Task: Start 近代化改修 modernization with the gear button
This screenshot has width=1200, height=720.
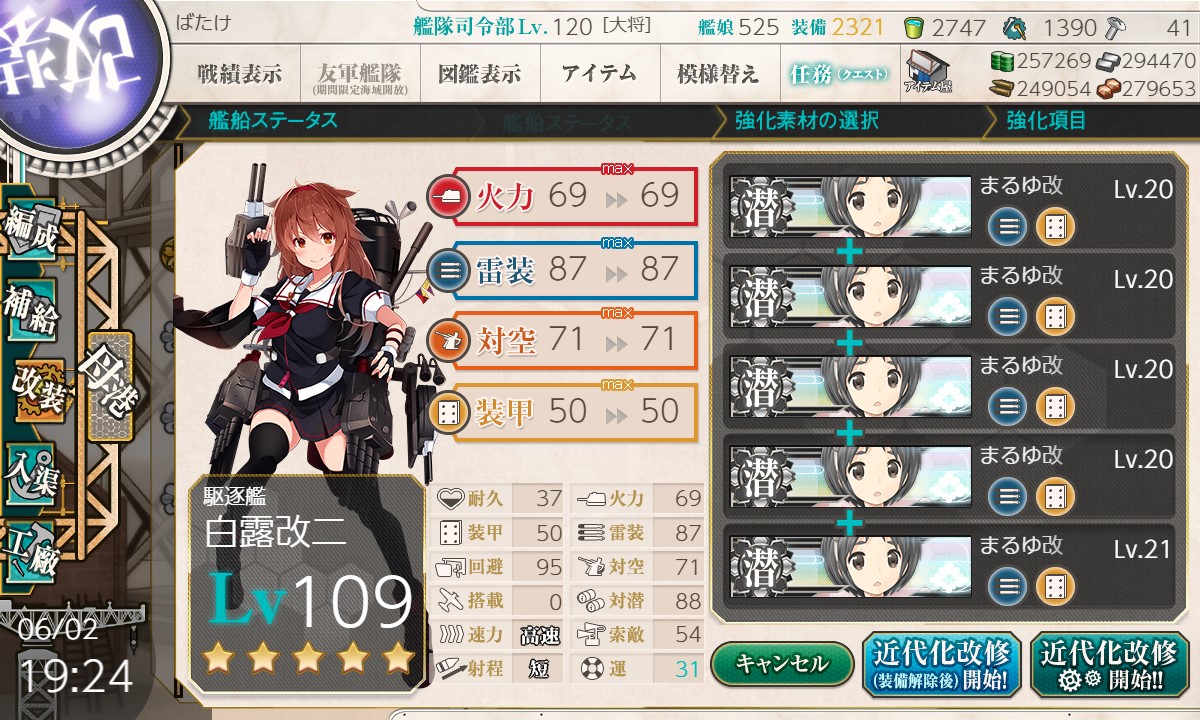Action: 1109,665
